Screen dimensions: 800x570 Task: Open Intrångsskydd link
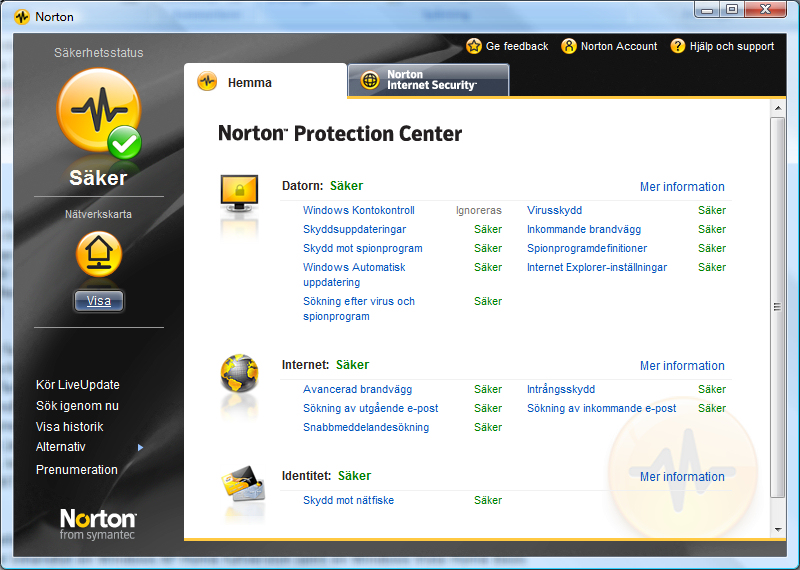point(561,389)
